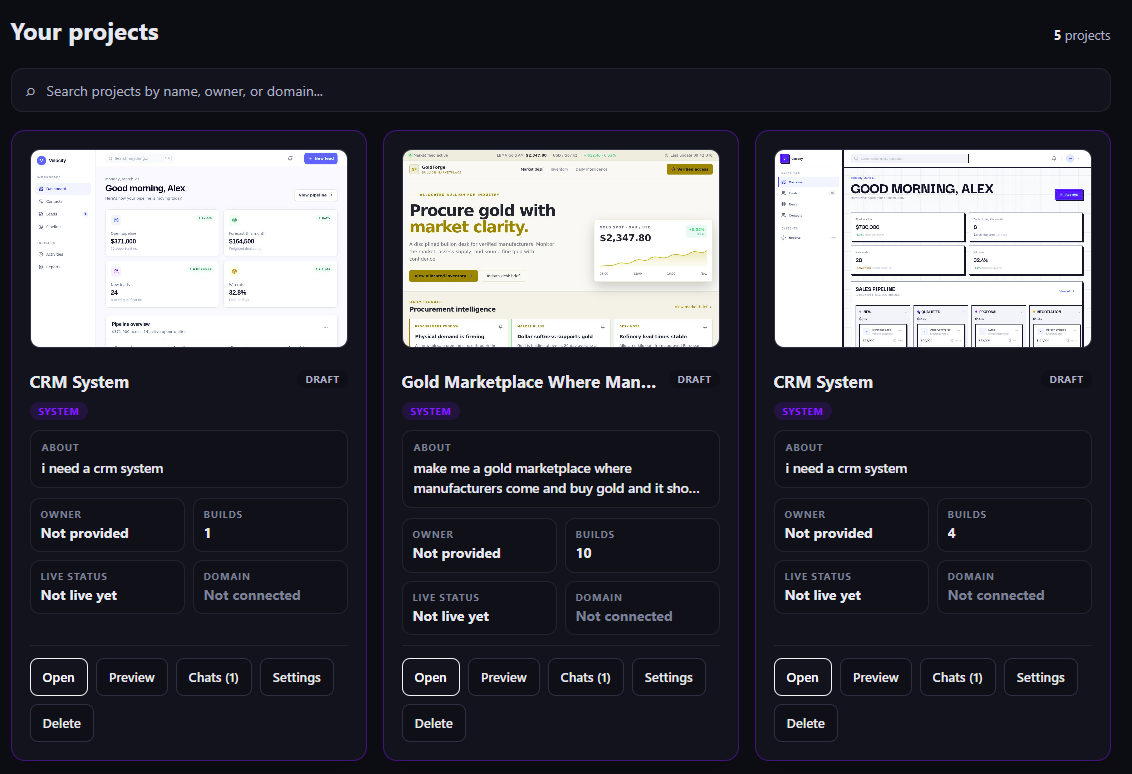Click the 'make me a gold marketplace' about text
This screenshot has height=774, width=1132.
tap(557, 478)
